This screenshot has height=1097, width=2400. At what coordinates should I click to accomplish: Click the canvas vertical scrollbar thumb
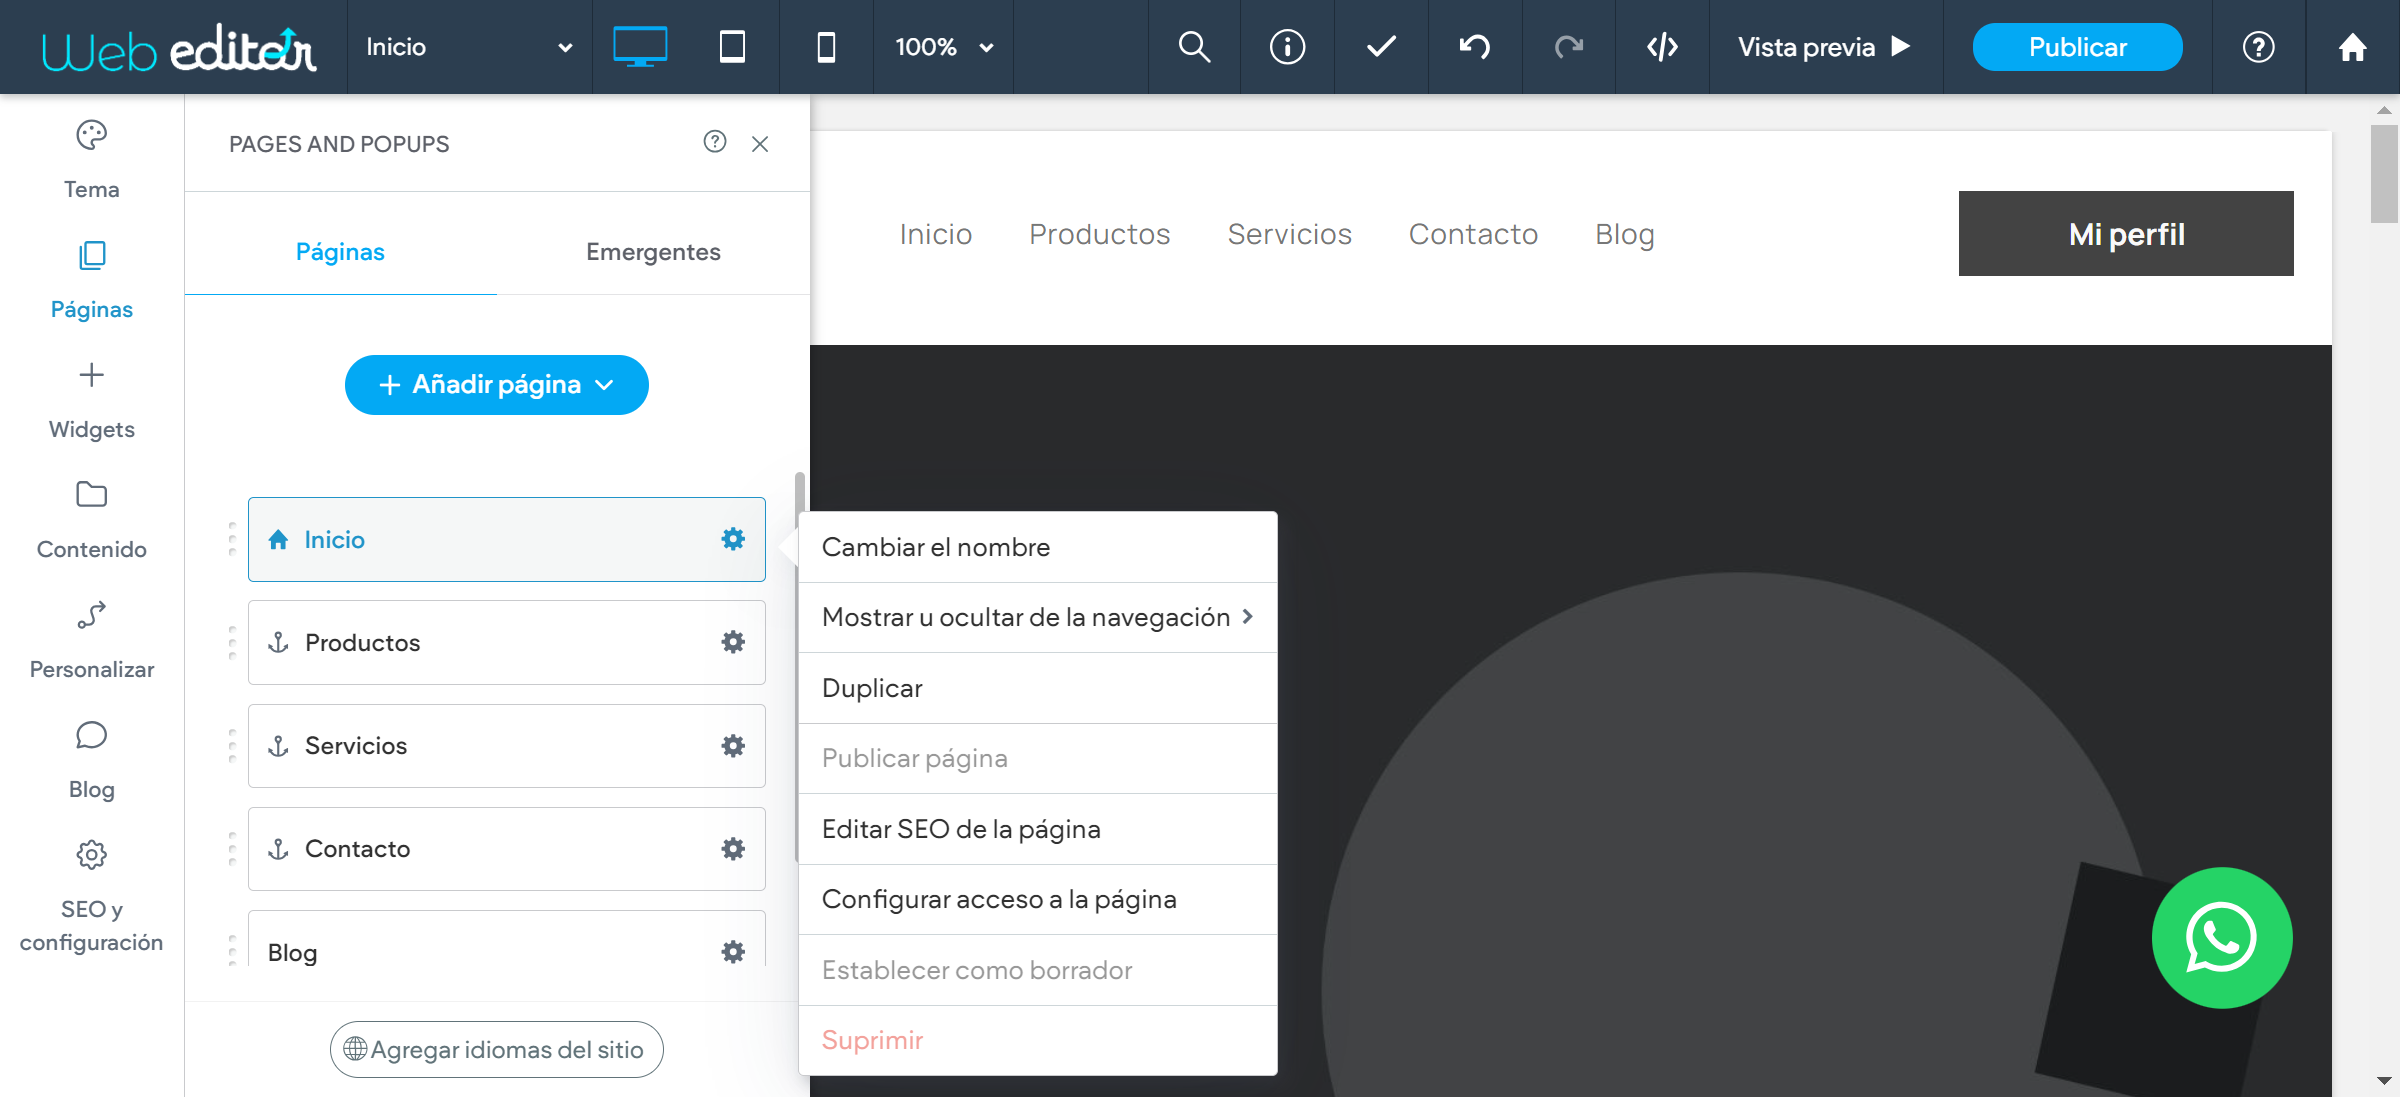click(2384, 173)
